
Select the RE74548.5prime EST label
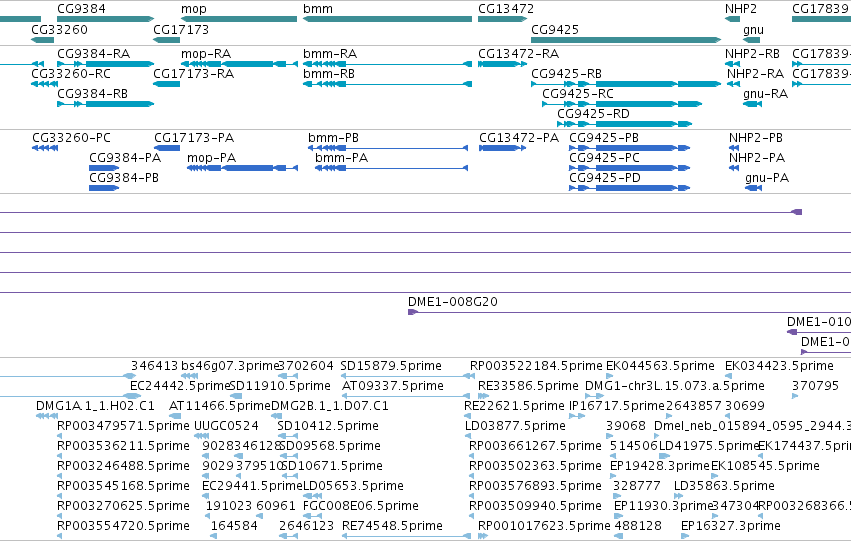(392, 526)
